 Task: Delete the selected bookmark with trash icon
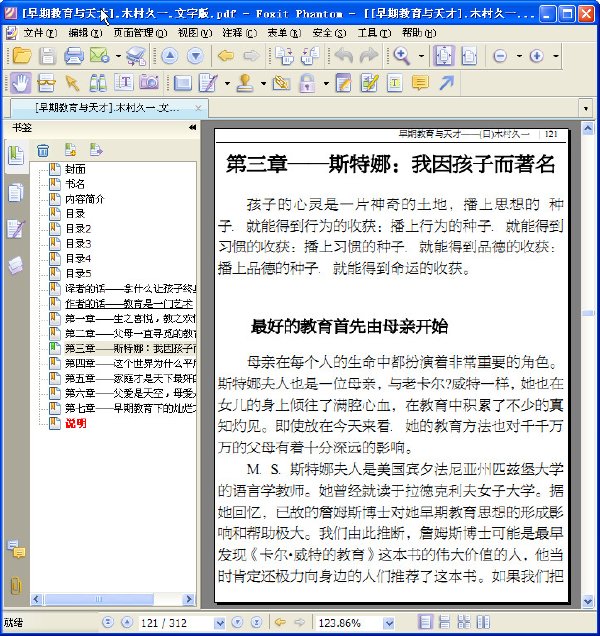pos(43,150)
